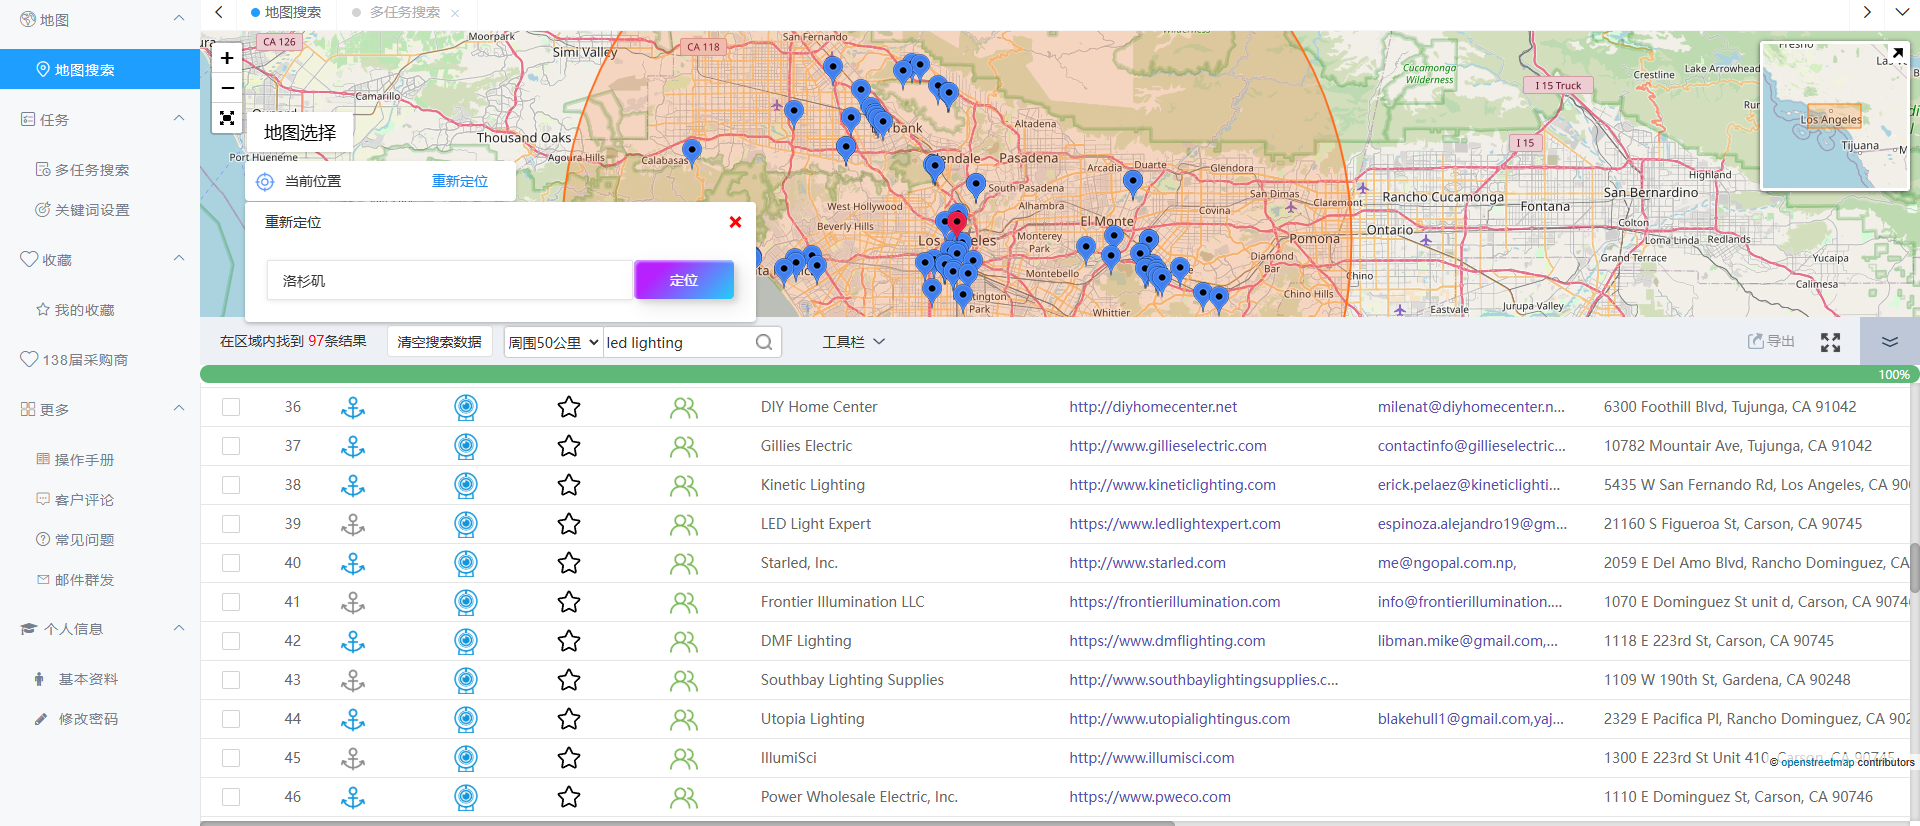Click the favorite star for DIY Home Center
Image resolution: width=1920 pixels, height=826 pixels.
tap(569, 407)
